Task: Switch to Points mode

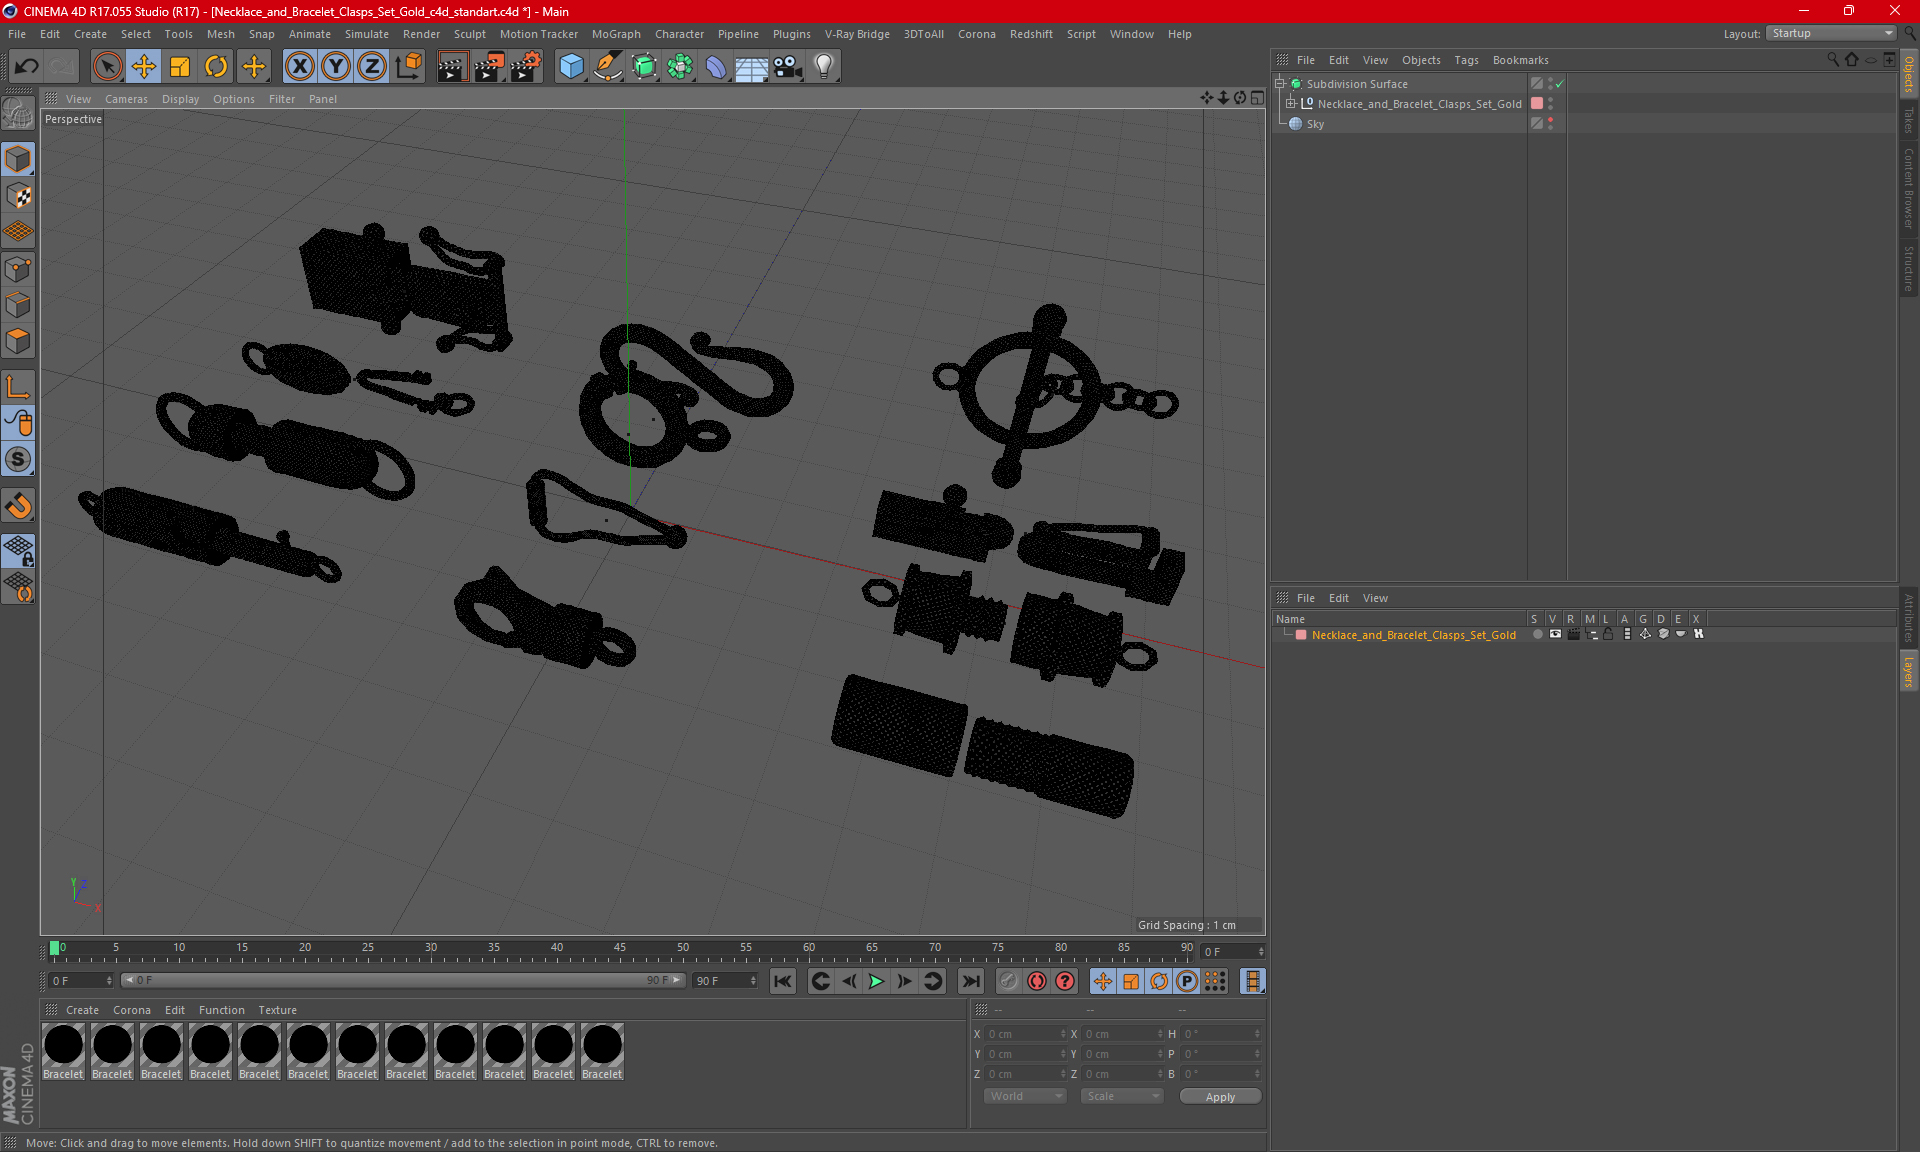Action: coord(18,269)
